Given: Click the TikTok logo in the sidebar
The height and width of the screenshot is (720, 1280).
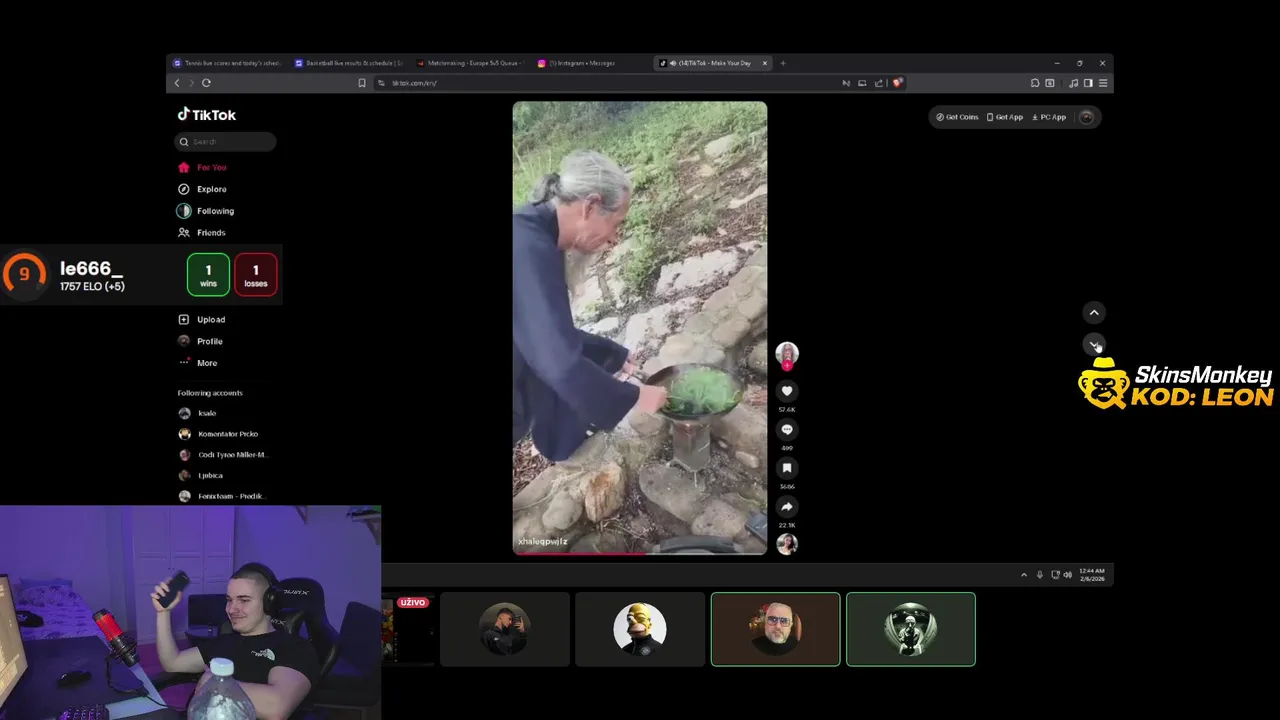Looking at the screenshot, I should coord(207,115).
